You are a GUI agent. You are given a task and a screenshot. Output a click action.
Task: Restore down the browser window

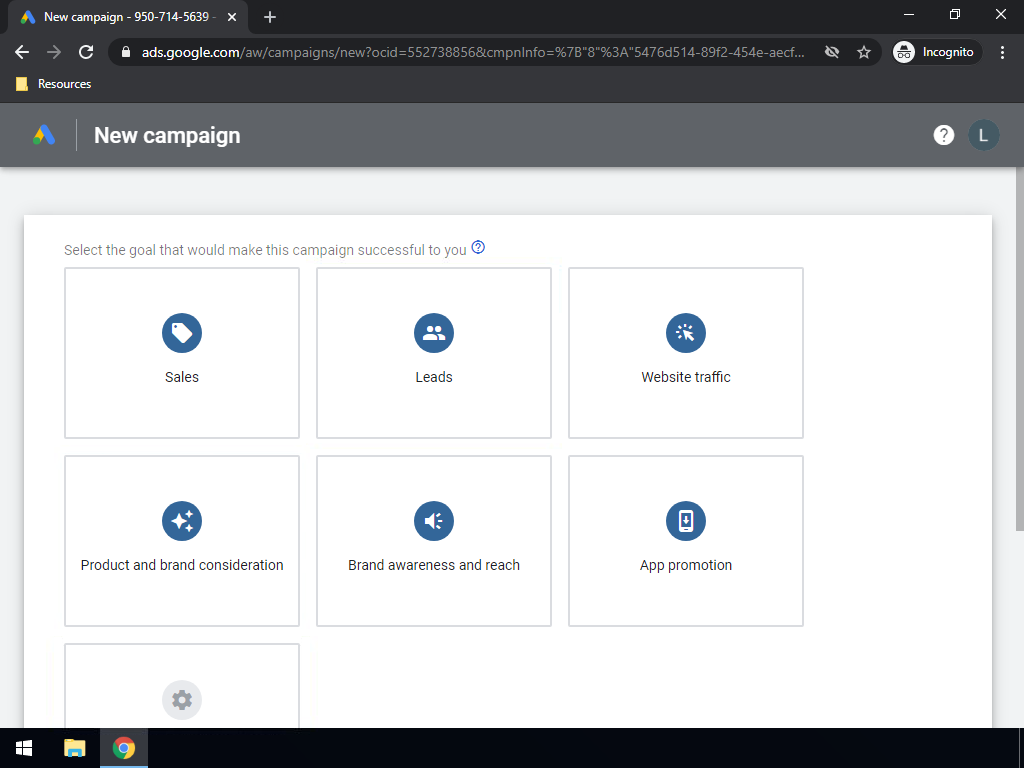click(x=955, y=14)
